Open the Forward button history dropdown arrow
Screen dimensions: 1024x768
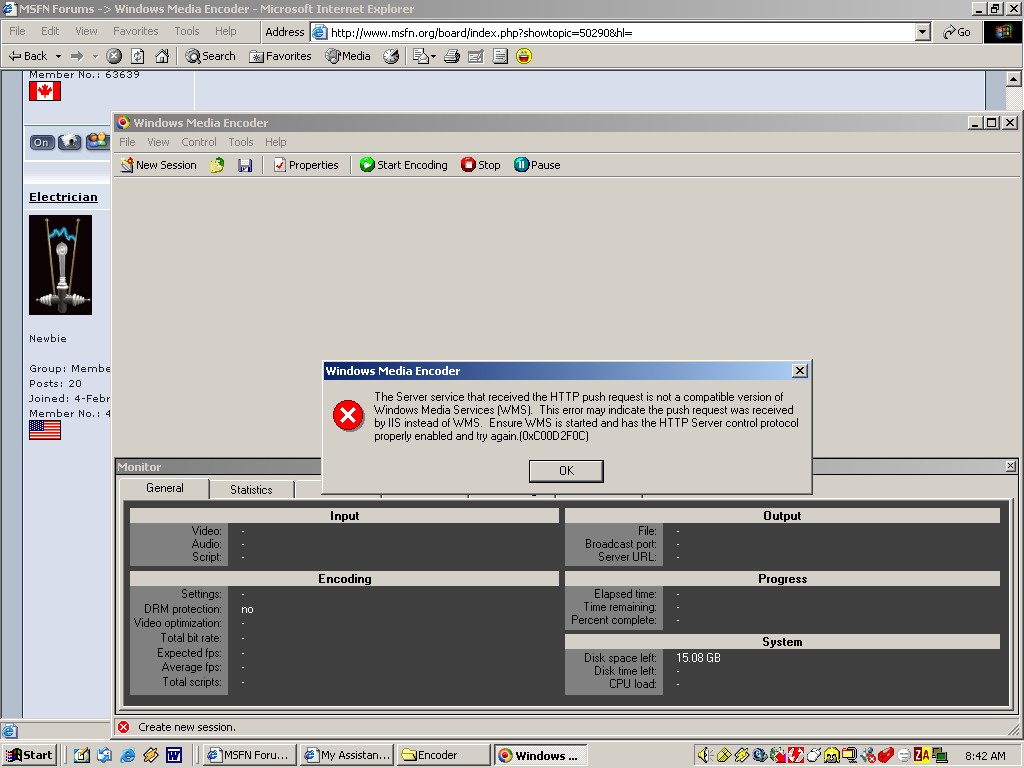[95, 56]
